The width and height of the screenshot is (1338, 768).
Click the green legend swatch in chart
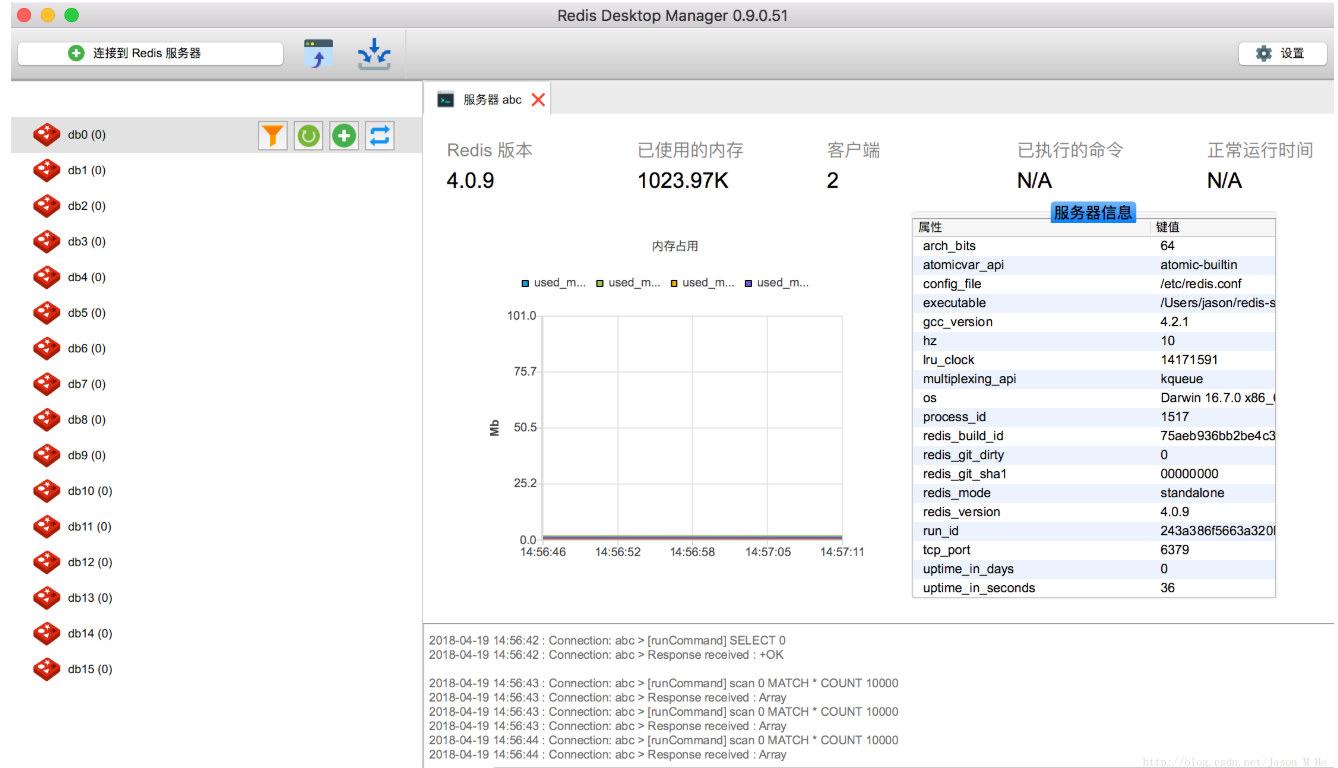(599, 283)
